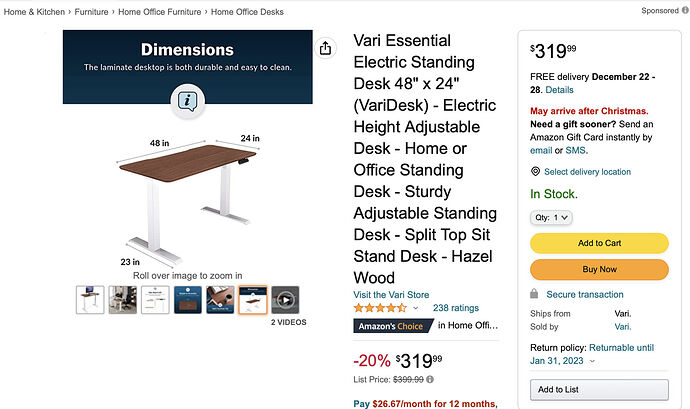Click the share icon beside product image
The image size is (690, 409).
coord(326,48)
